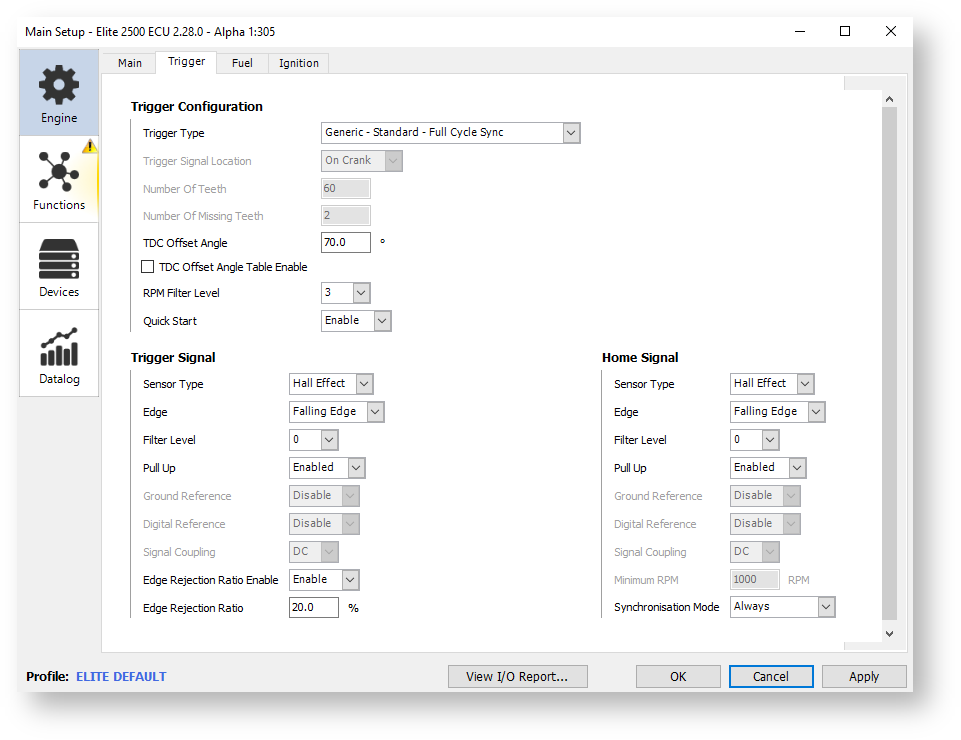This screenshot has height=740, width=961.
Task: Open Home Signal Sensor Type dropdown
Action: [x=772, y=384]
